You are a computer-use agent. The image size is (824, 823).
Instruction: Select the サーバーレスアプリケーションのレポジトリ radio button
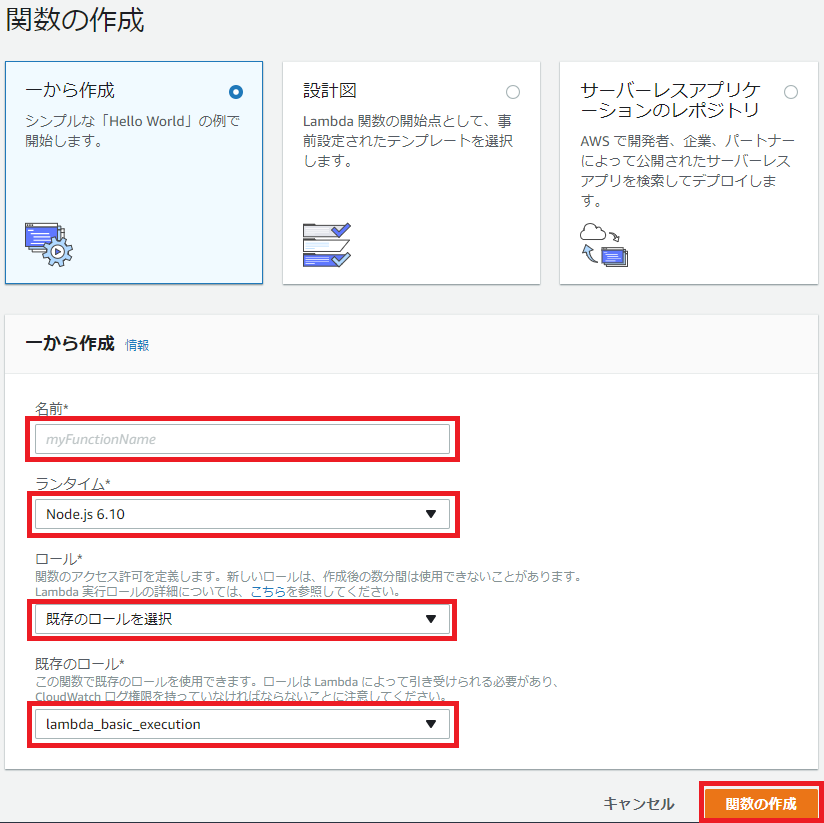[791, 92]
